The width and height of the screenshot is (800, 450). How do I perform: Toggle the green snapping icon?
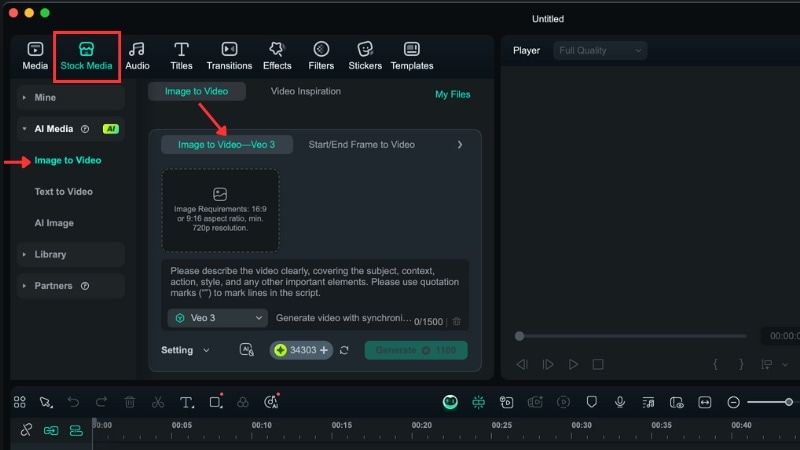[478, 402]
